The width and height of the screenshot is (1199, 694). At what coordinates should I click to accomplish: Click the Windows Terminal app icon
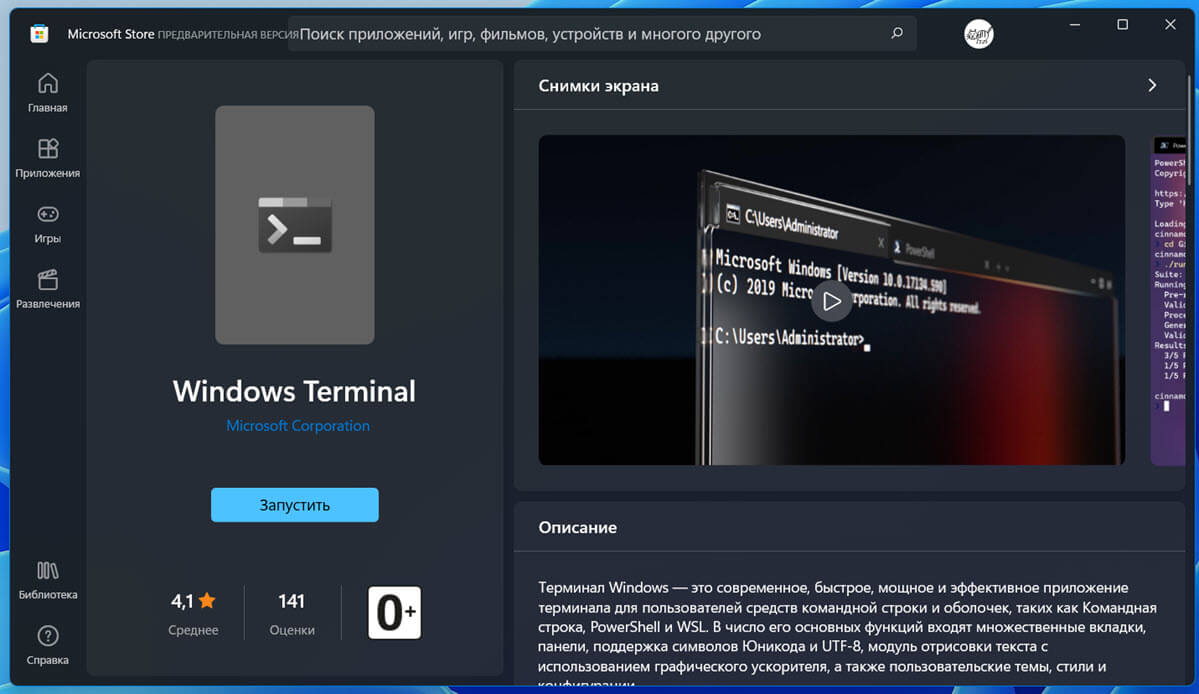click(294, 225)
